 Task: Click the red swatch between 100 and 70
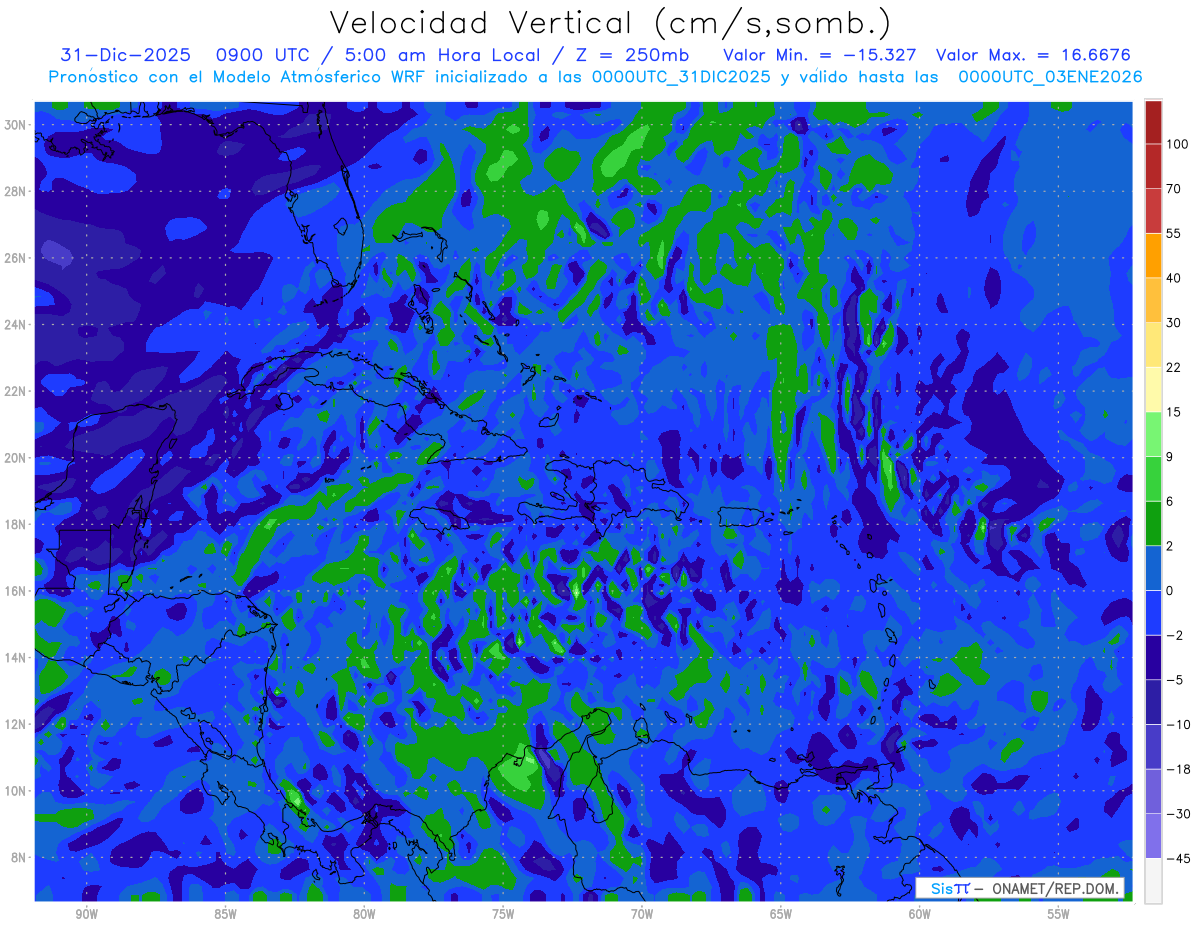(x=1153, y=166)
